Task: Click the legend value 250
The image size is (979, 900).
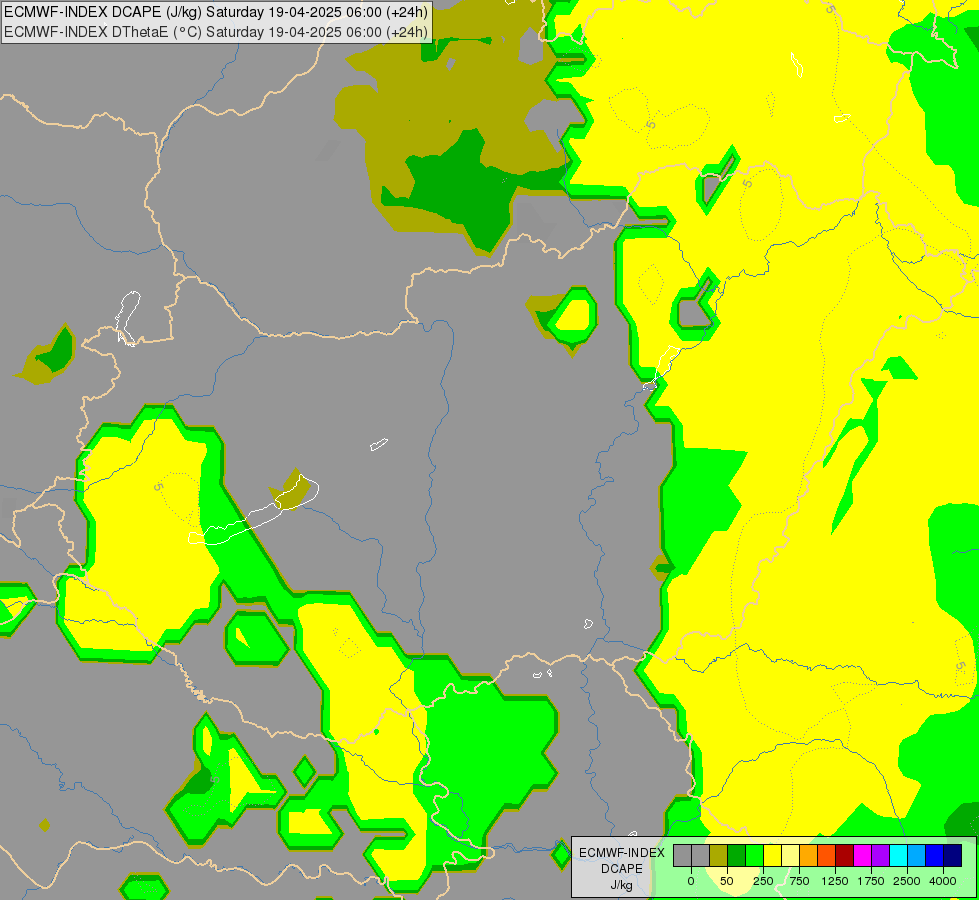Action: [x=763, y=881]
